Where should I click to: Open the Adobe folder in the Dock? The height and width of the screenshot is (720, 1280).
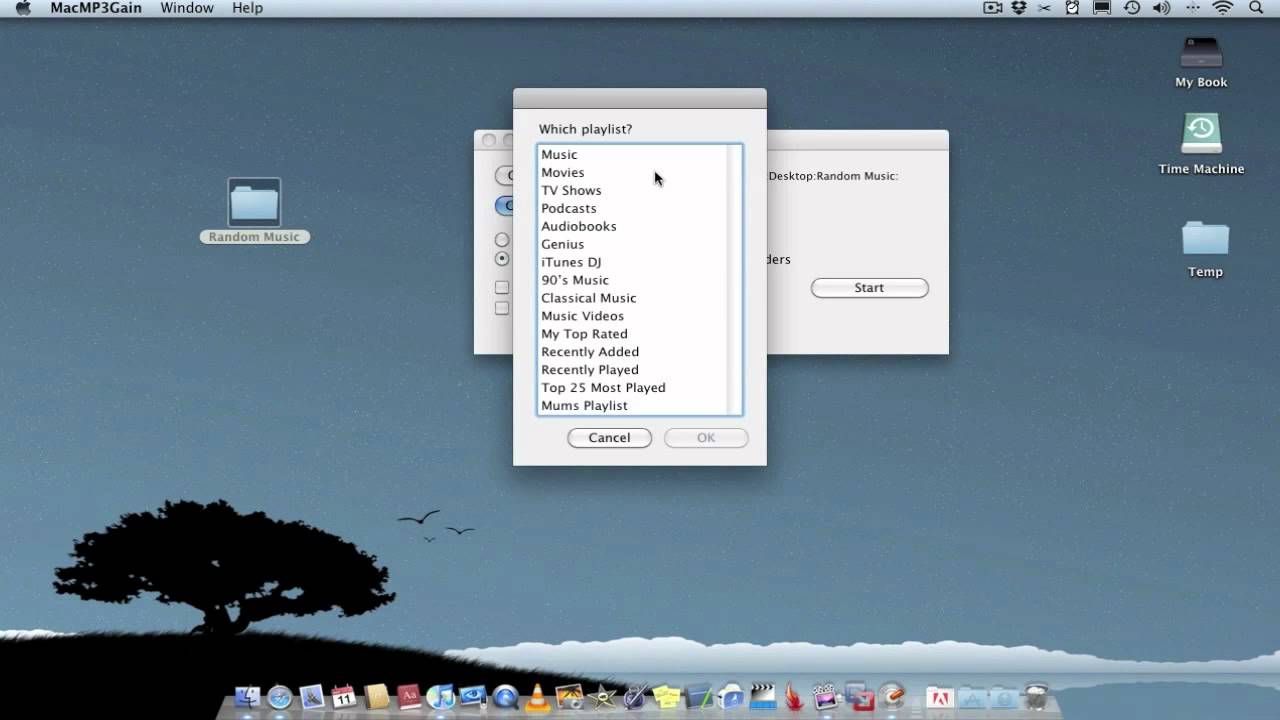click(940, 697)
